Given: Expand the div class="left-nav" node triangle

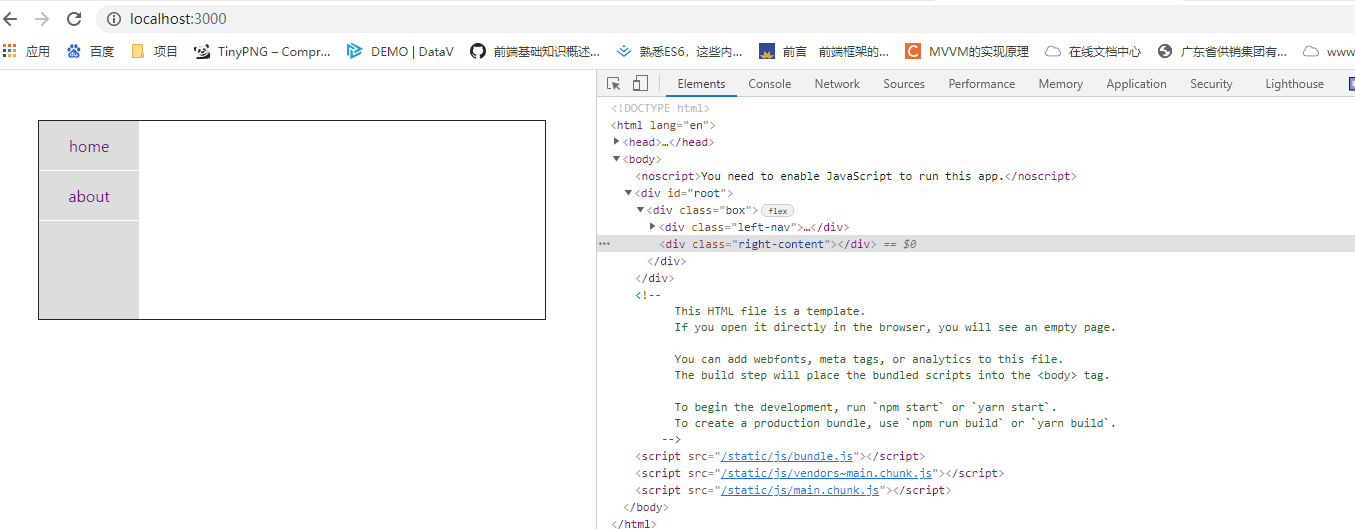Looking at the screenshot, I should pyautogui.click(x=652, y=227).
